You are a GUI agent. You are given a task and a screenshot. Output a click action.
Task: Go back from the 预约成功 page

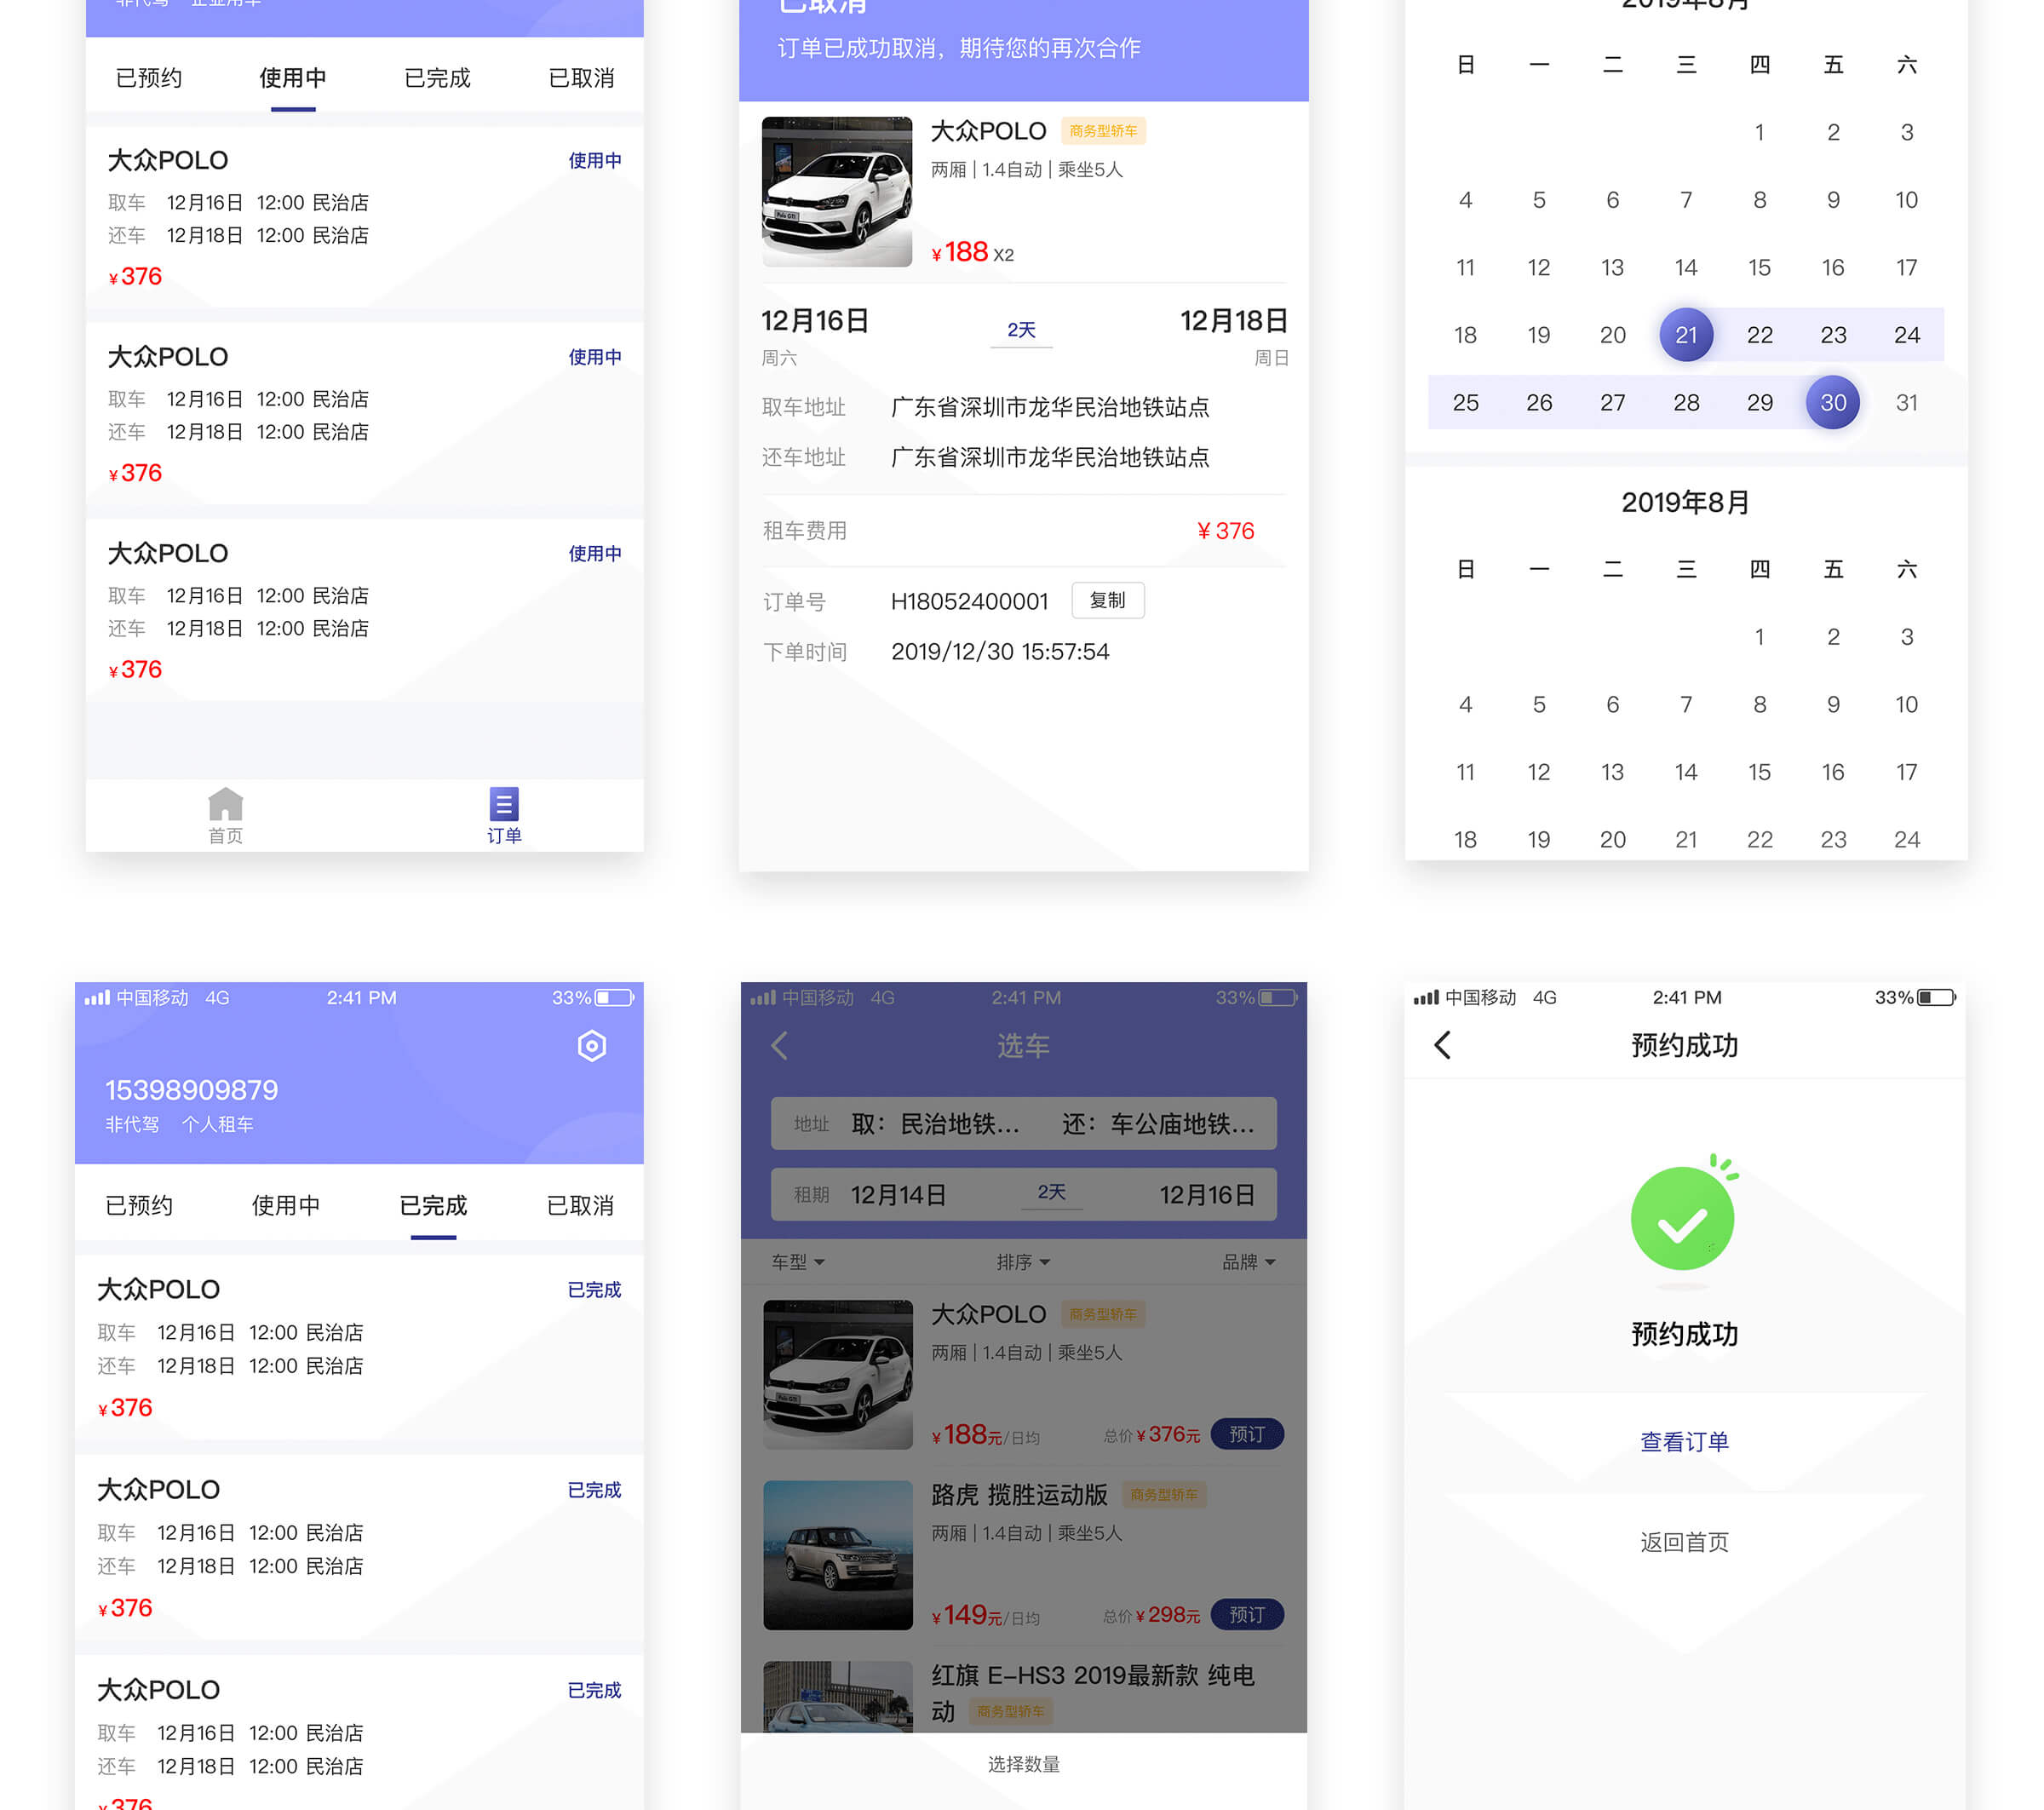[1442, 1046]
